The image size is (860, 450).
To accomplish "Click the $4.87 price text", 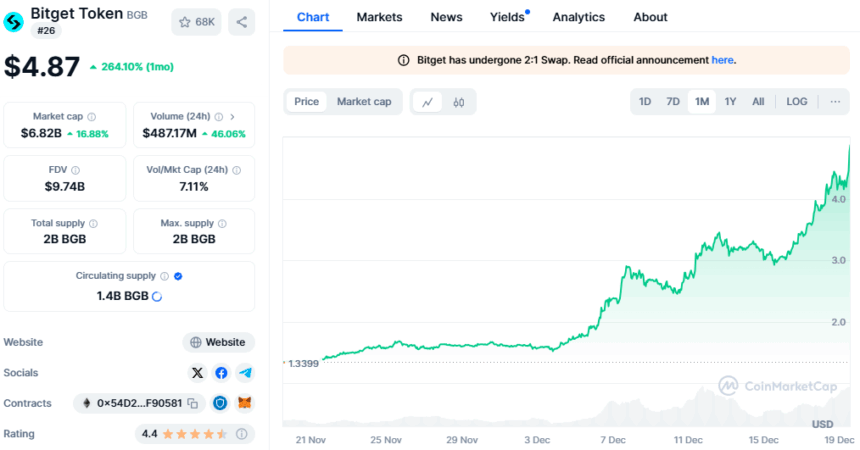I will pos(42,66).
